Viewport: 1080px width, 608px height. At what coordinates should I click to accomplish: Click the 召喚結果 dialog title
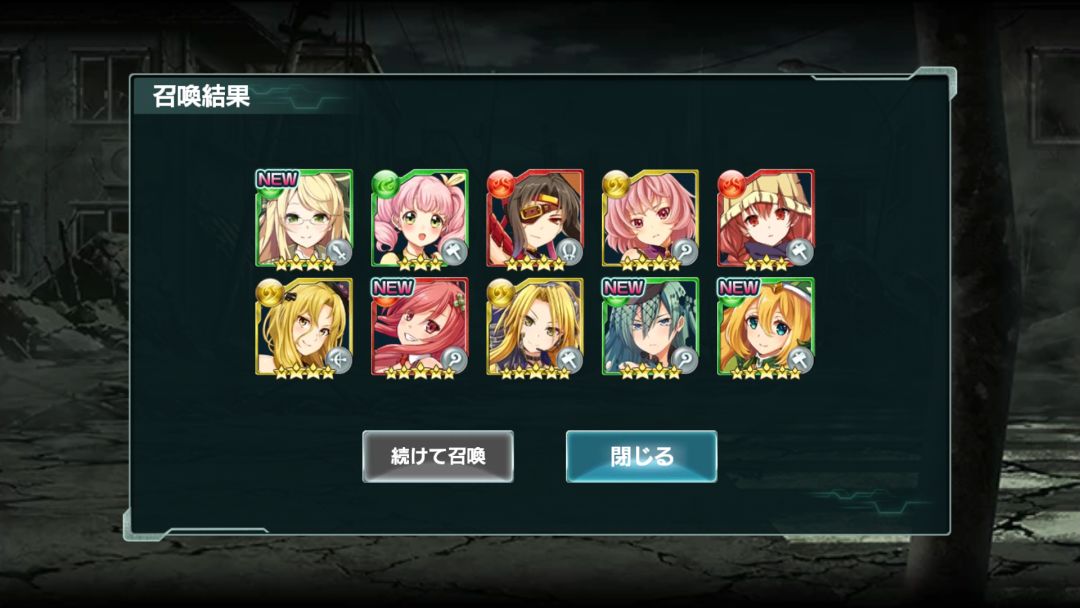[x=200, y=96]
